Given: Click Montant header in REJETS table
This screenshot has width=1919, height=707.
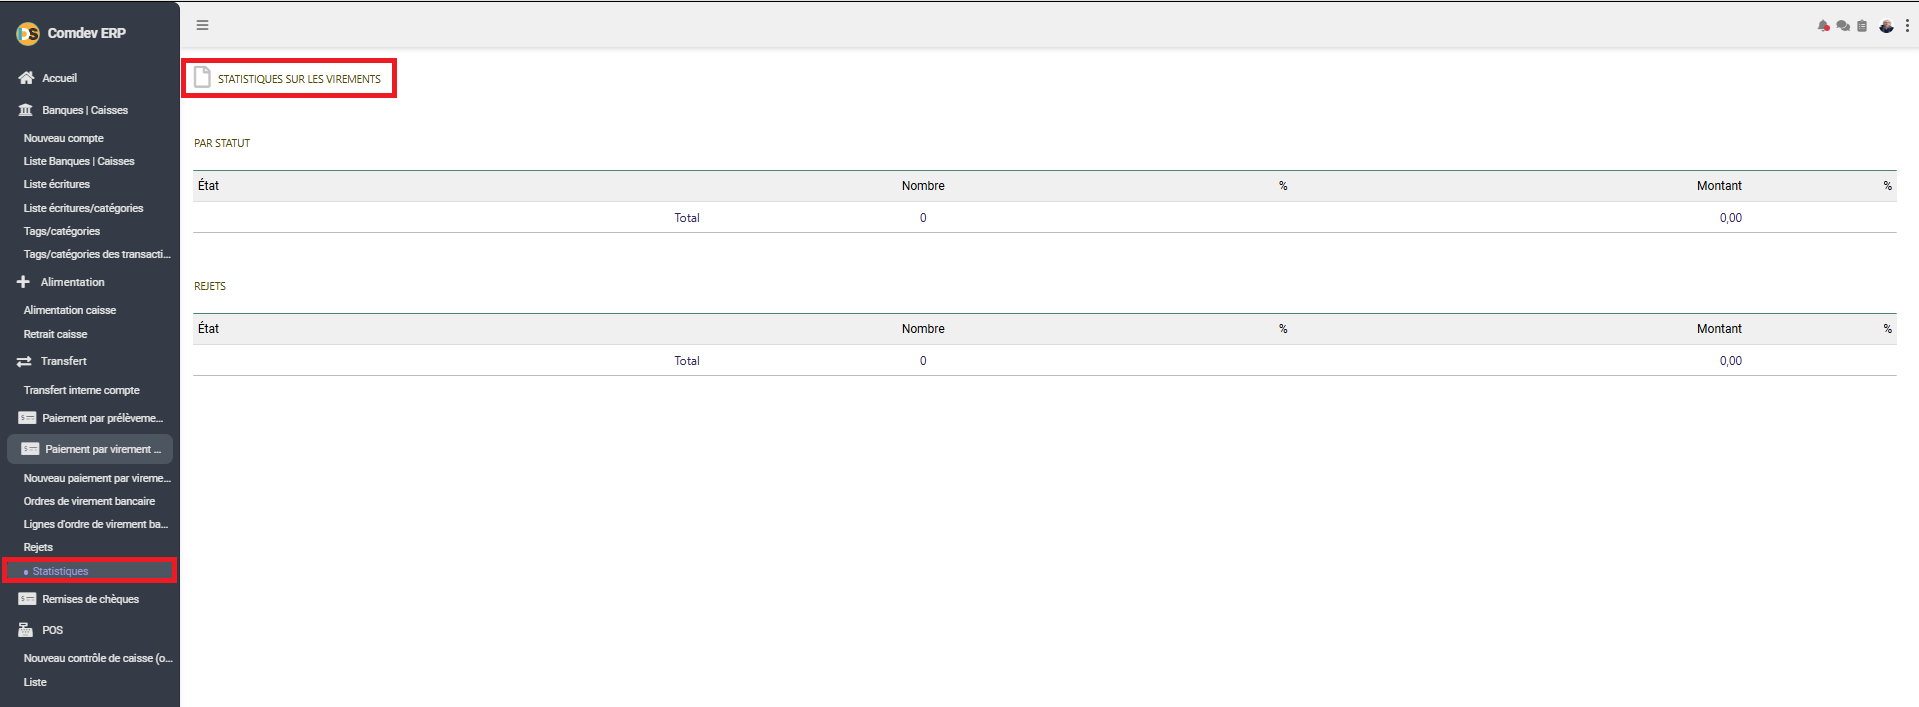Looking at the screenshot, I should (x=1719, y=329).
